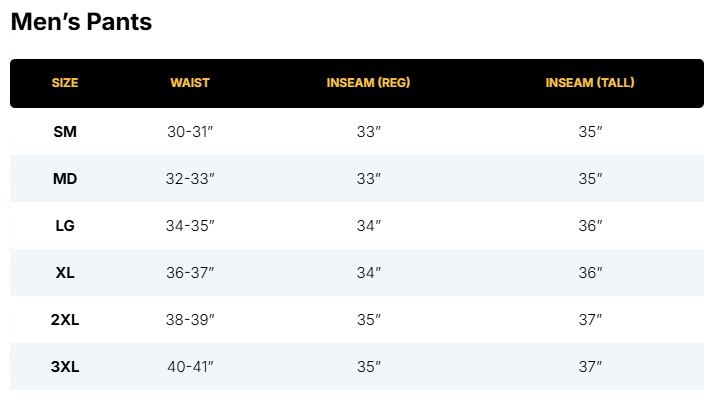The image size is (717, 402).
Task: Select the MD size row label
Action: point(65,179)
